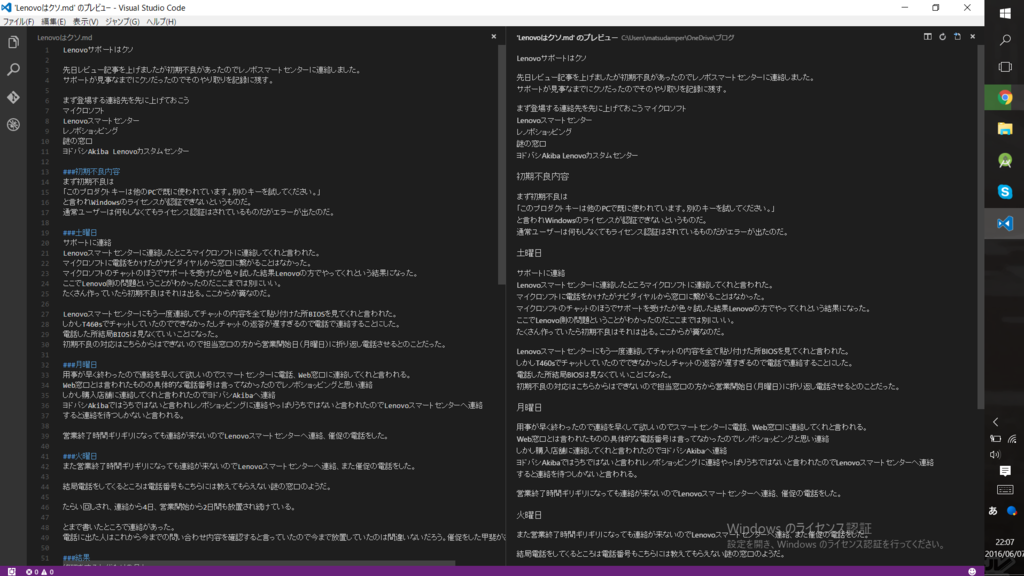Viewport: 1024px width, 576px height.
Task: Select the Lenovoはクソ.md editor tab
Action: pos(65,38)
